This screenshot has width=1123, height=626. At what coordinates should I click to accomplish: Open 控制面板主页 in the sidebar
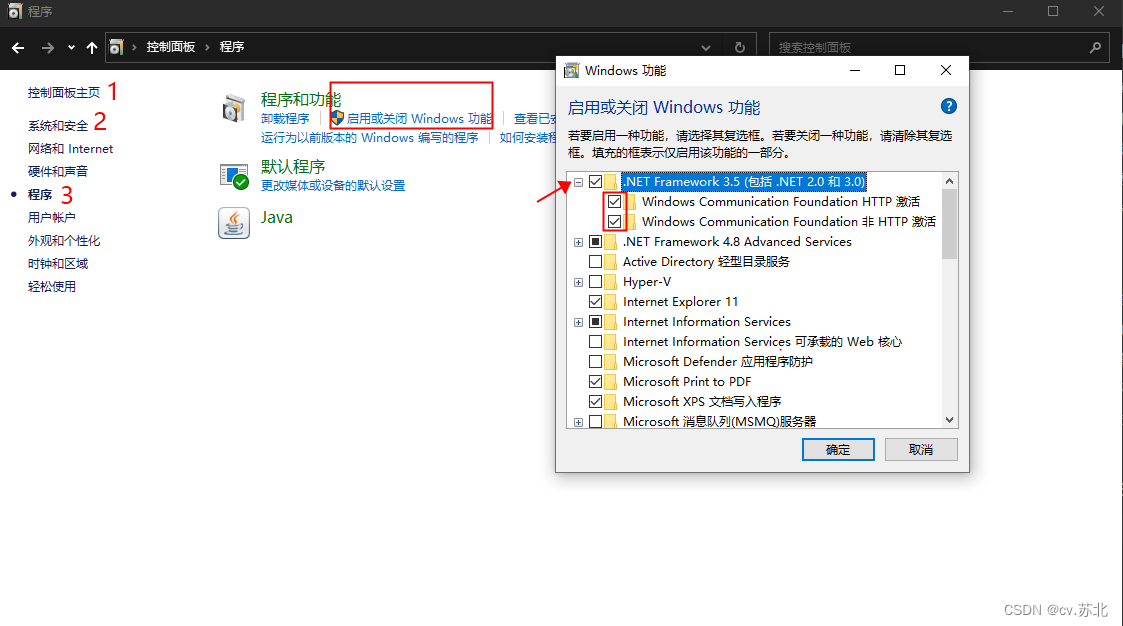[x=64, y=92]
